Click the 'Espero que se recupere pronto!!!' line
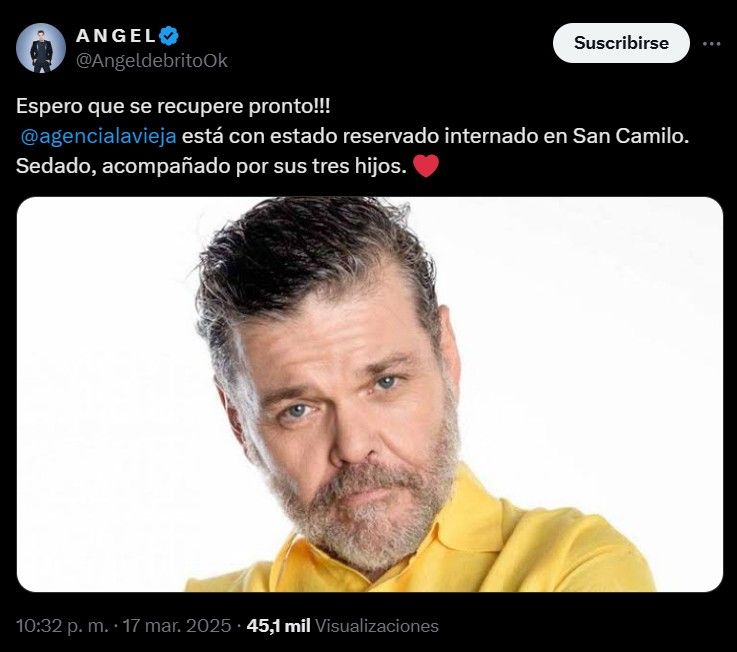The width and height of the screenshot is (737, 652). tap(173, 107)
